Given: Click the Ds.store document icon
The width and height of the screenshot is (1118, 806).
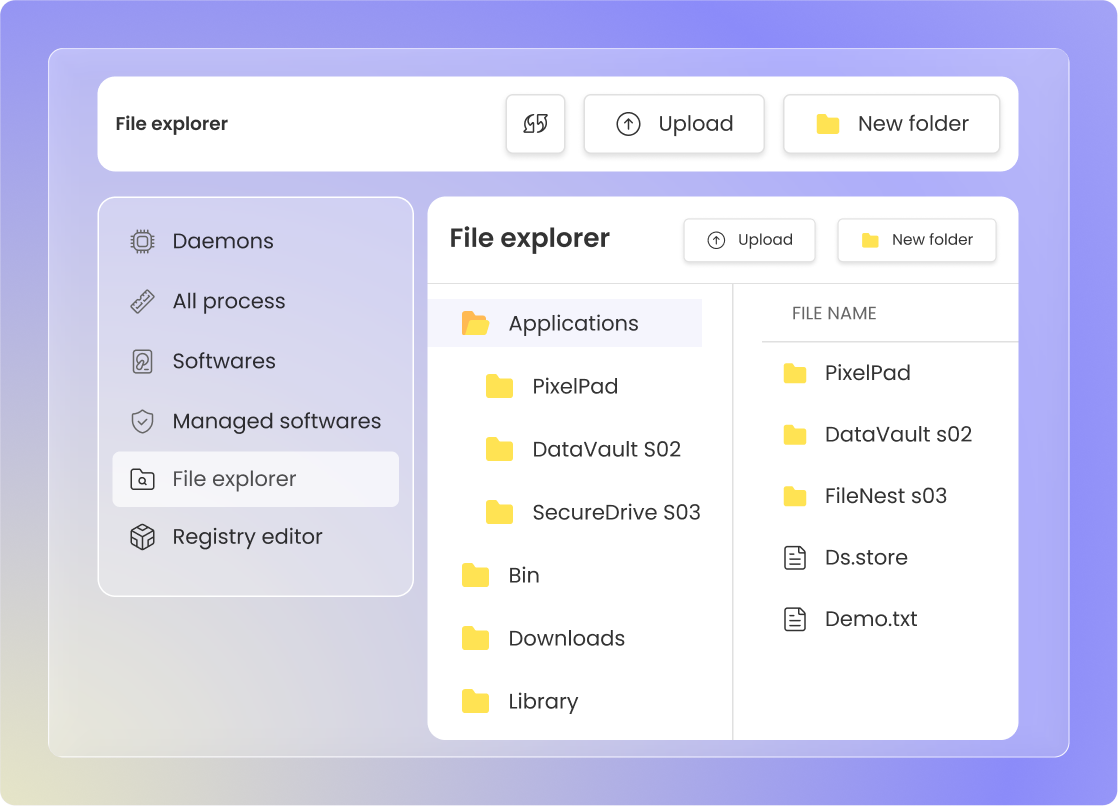Looking at the screenshot, I should tap(794, 557).
